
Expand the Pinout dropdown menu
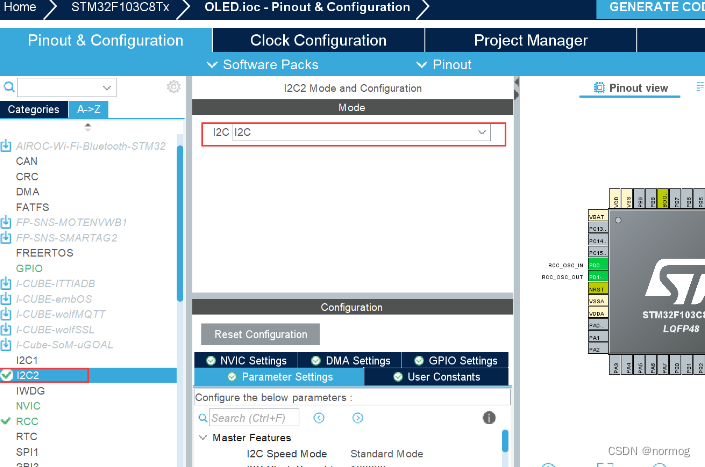click(444, 65)
